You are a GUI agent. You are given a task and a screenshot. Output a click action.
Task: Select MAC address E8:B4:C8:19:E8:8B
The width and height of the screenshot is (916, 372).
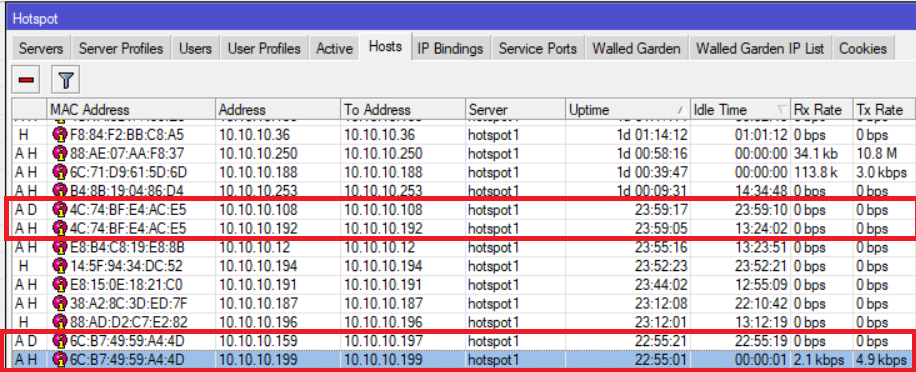[127, 248]
